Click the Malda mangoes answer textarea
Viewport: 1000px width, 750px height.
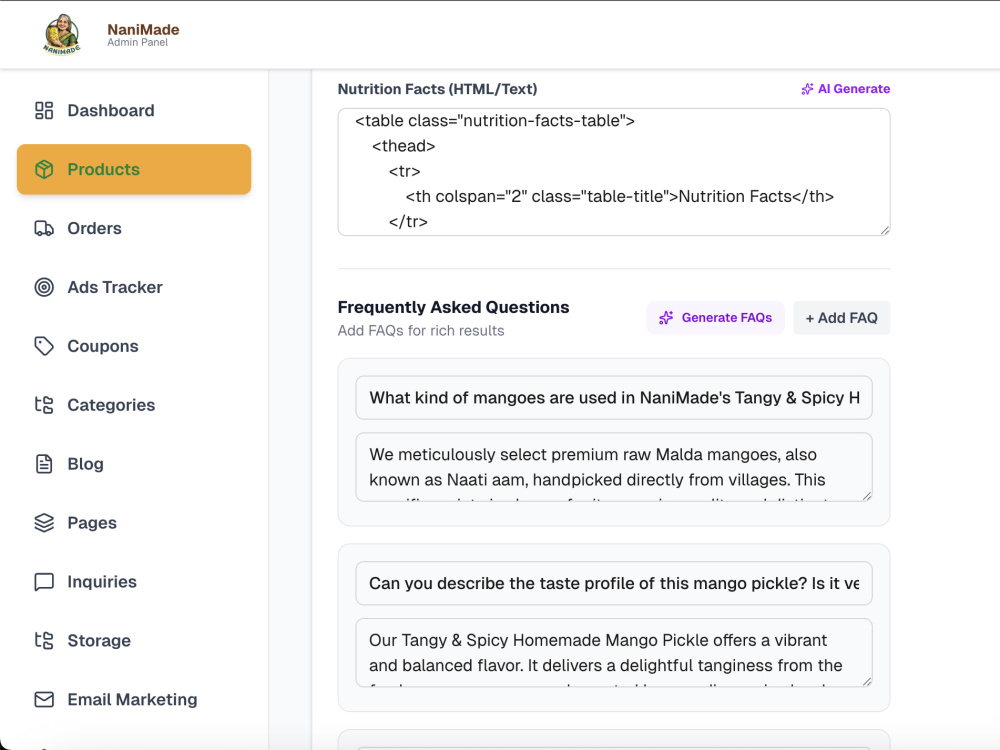pos(614,467)
